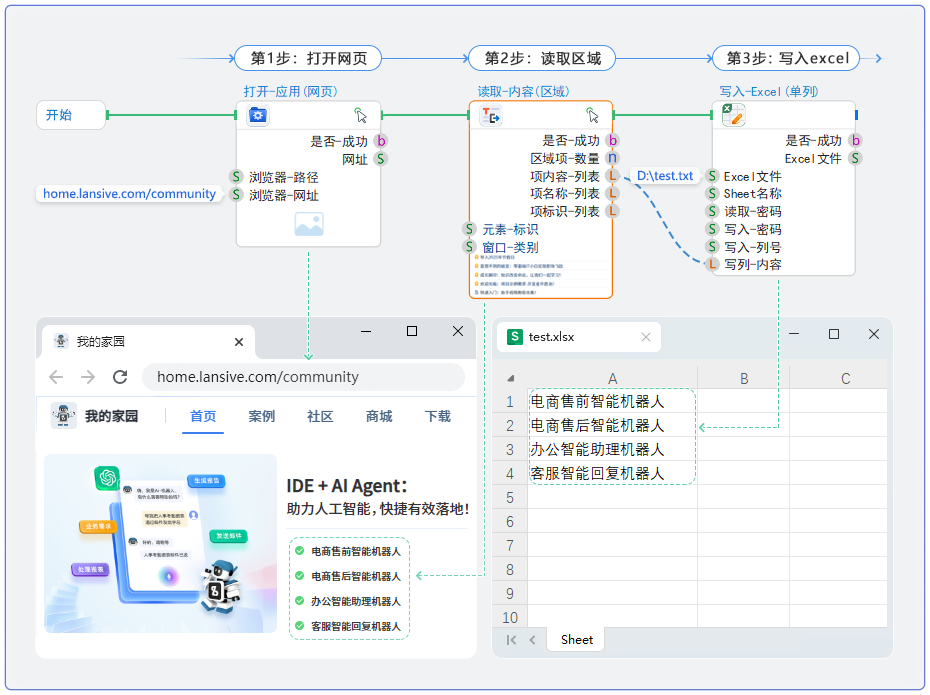This screenshot has height=695, width=930.
Task: Reload the browser page
Action: 120,377
